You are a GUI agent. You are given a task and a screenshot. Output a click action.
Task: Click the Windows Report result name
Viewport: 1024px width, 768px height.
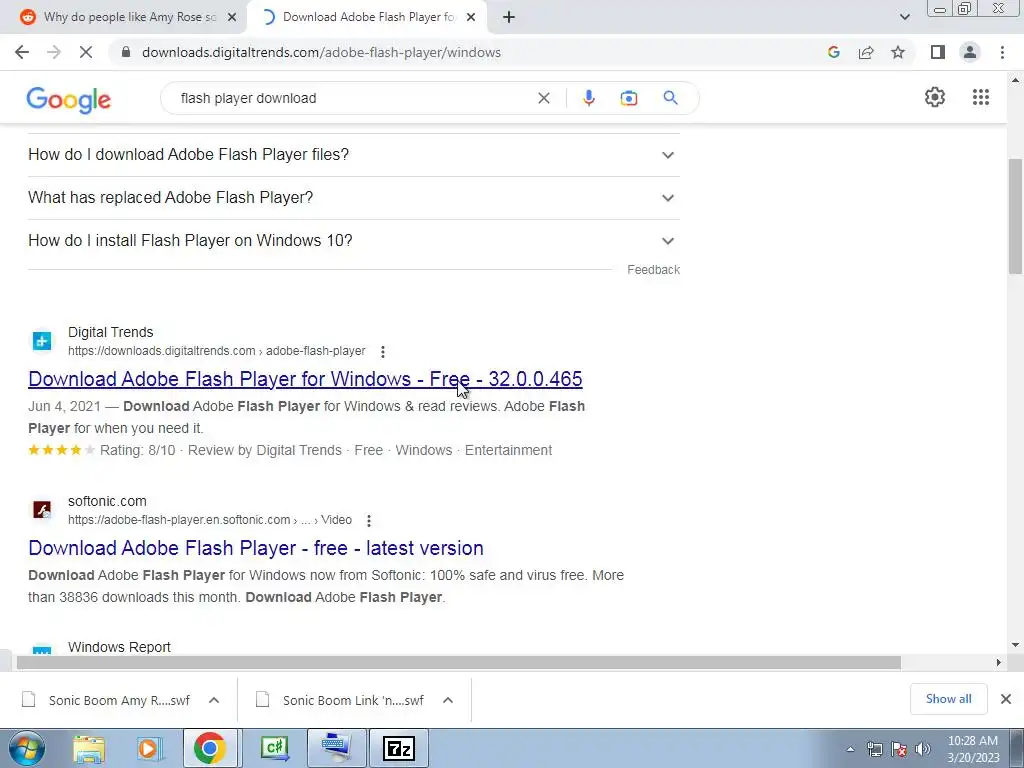119,647
